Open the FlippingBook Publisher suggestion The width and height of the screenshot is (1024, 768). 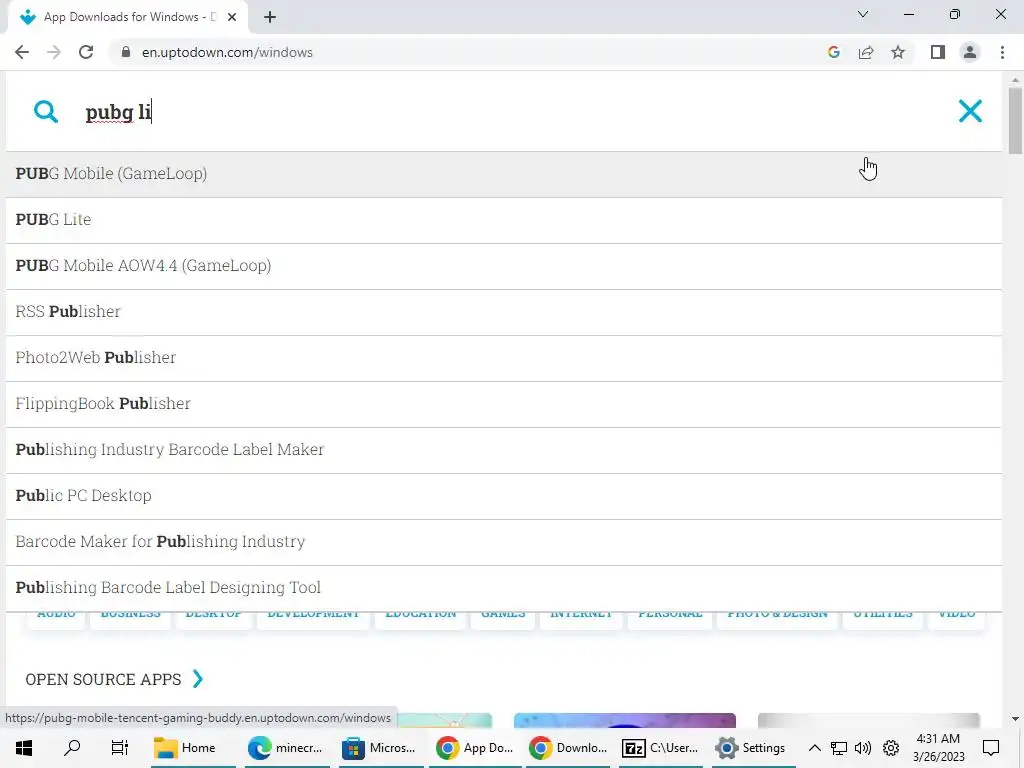504,404
